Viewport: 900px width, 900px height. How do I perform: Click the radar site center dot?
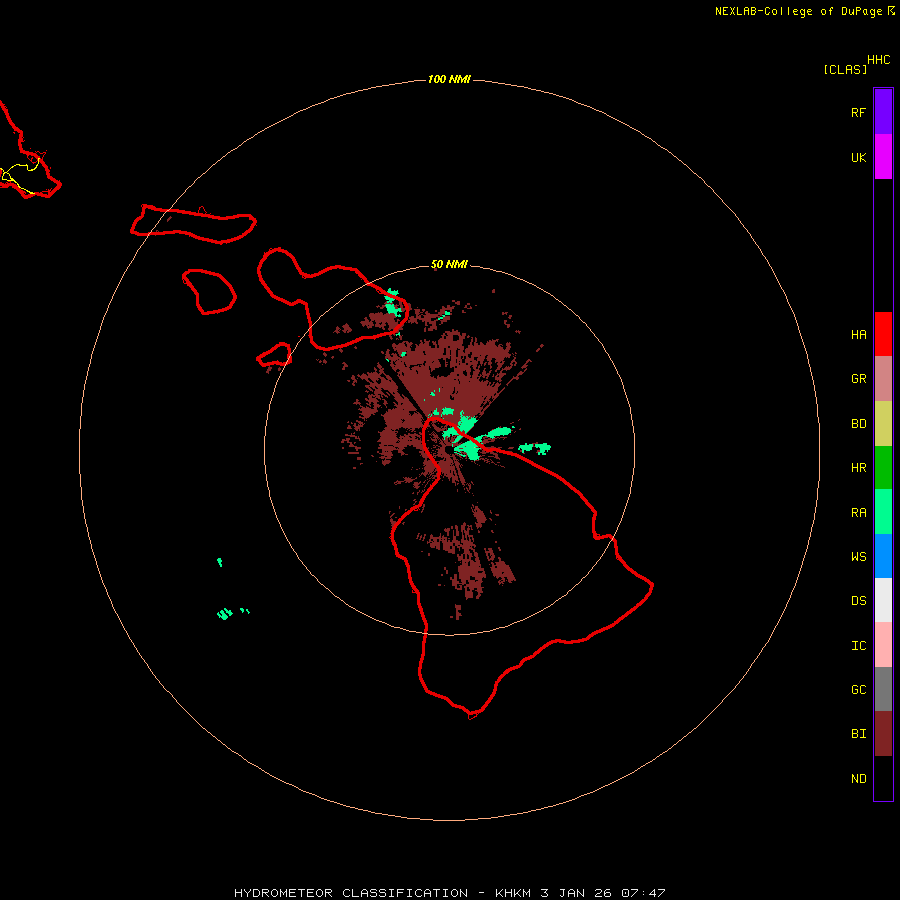[x=449, y=451]
